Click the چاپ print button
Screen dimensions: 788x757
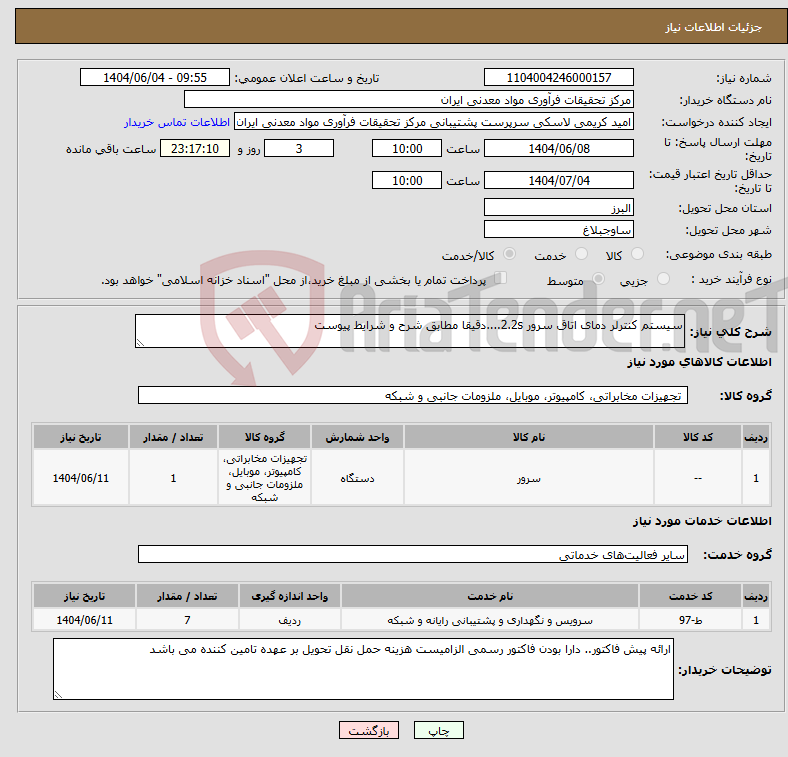438,730
